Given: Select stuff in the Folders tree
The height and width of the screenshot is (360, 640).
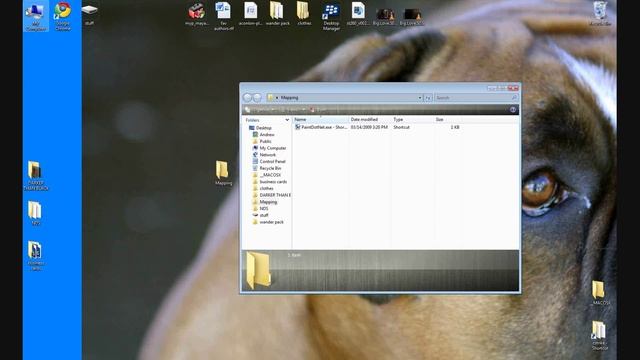Looking at the screenshot, I should click(264, 216).
